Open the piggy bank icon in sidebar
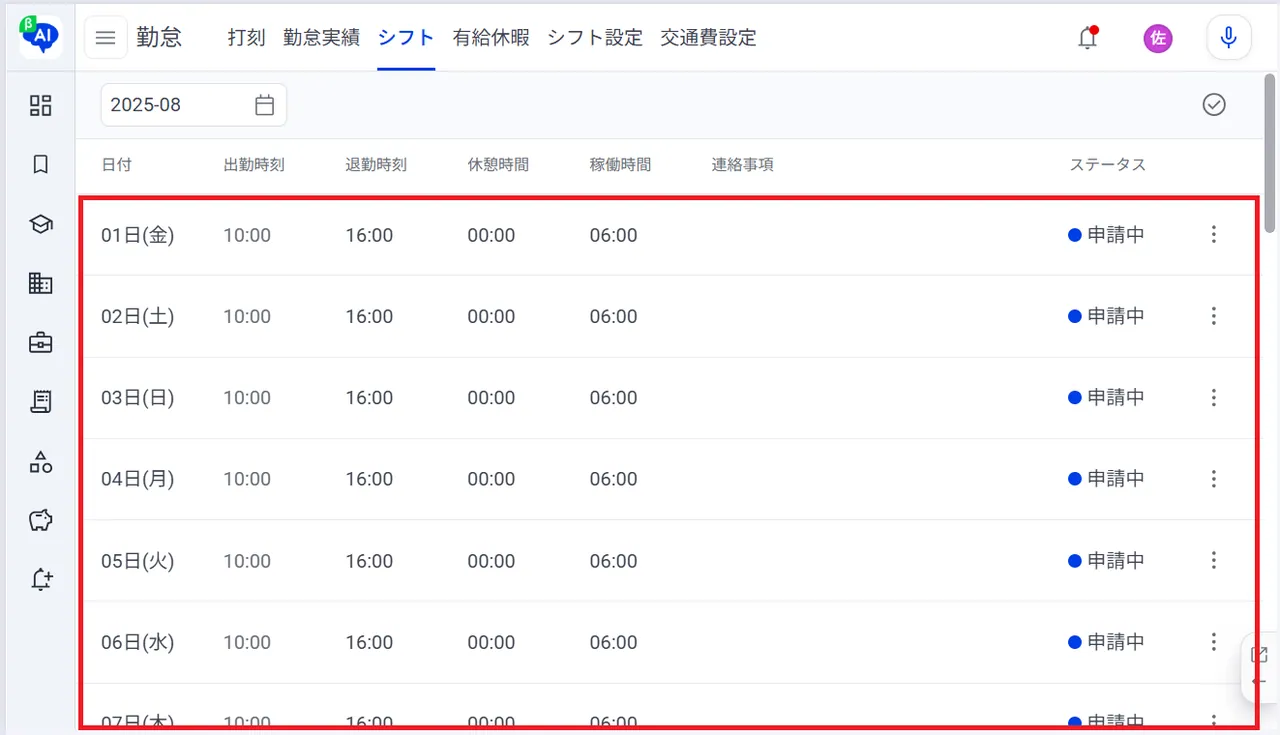This screenshot has height=735, width=1280. tap(41, 520)
